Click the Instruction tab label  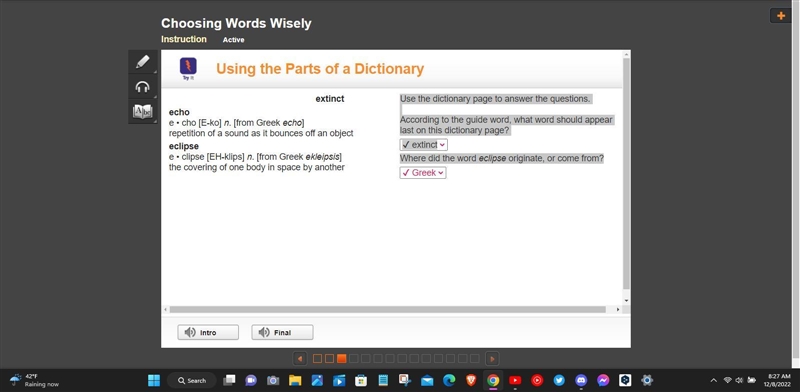[x=184, y=39]
